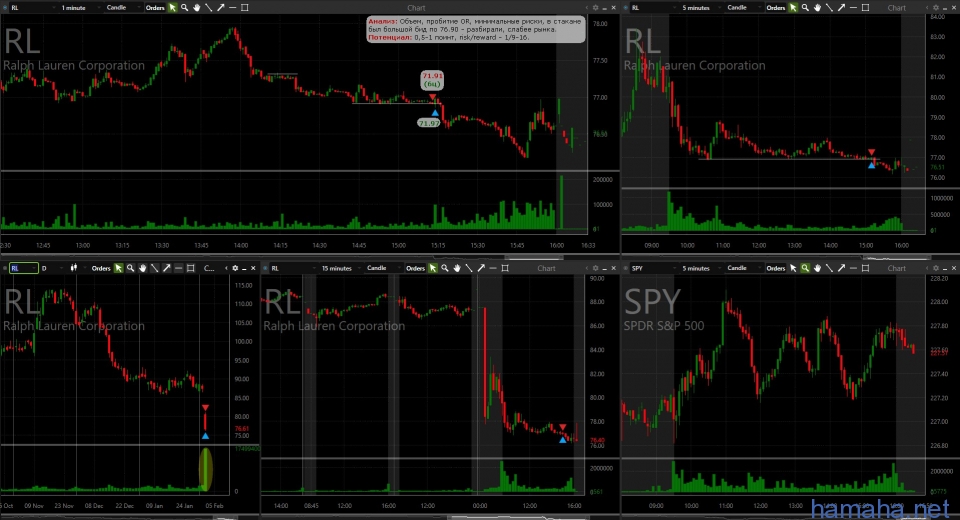Choose hand pan tool in SPY chart
The height and width of the screenshot is (520, 960).
point(817,268)
